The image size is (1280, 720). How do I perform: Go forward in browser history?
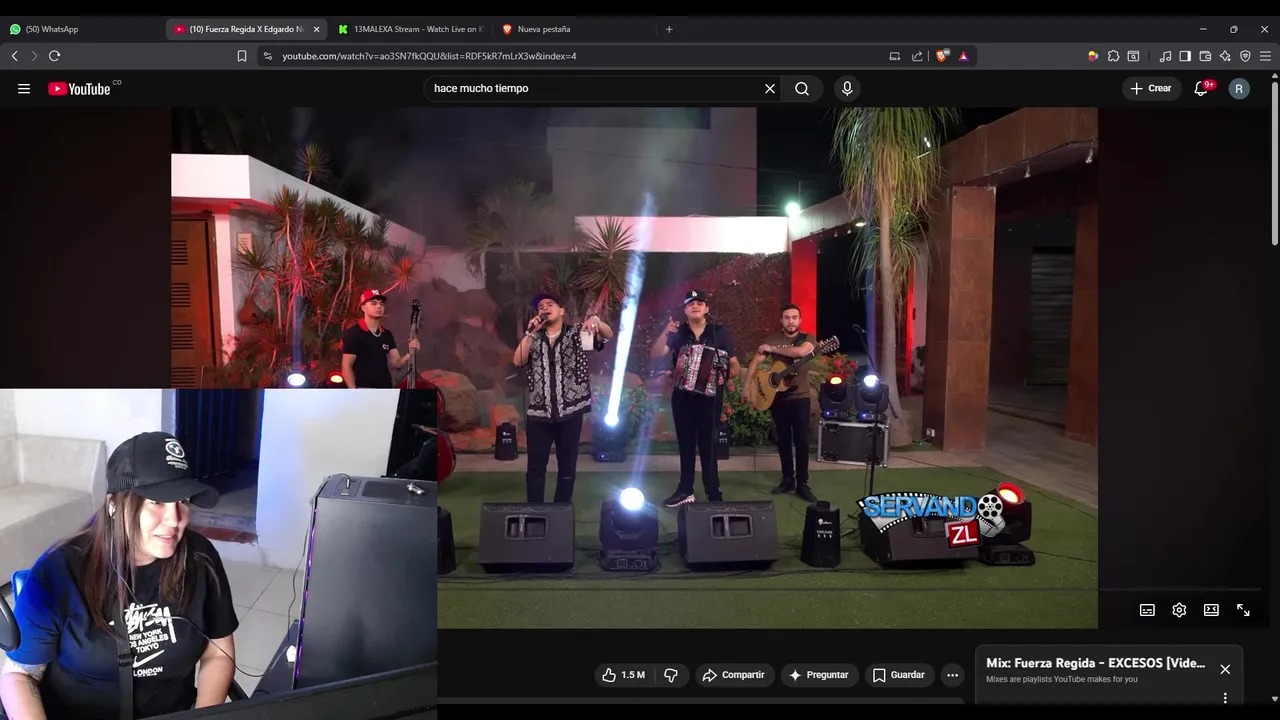tap(34, 56)
